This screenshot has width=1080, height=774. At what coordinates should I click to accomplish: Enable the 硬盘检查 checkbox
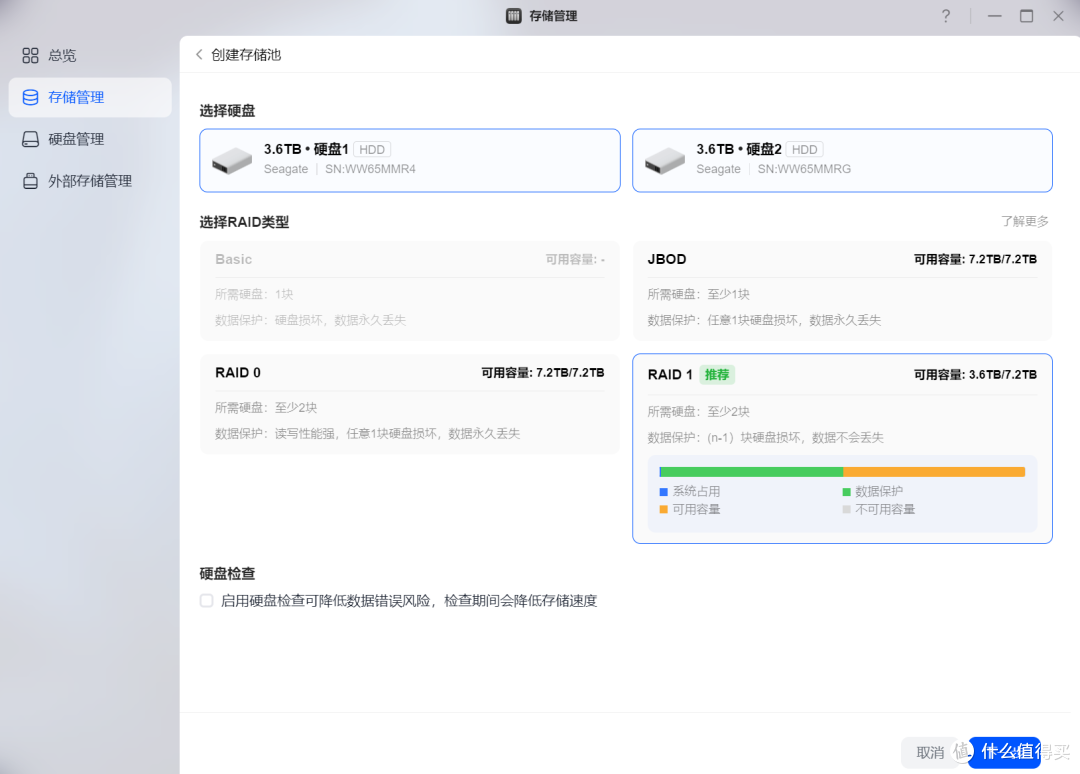[x=207, y=600]
